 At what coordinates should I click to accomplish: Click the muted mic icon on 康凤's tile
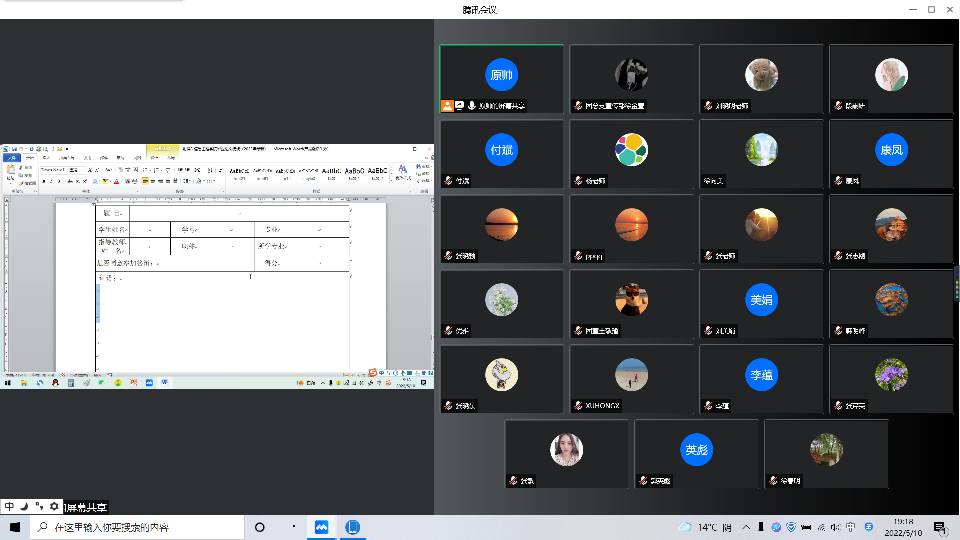pyautogui.click(x=838, y=181)
